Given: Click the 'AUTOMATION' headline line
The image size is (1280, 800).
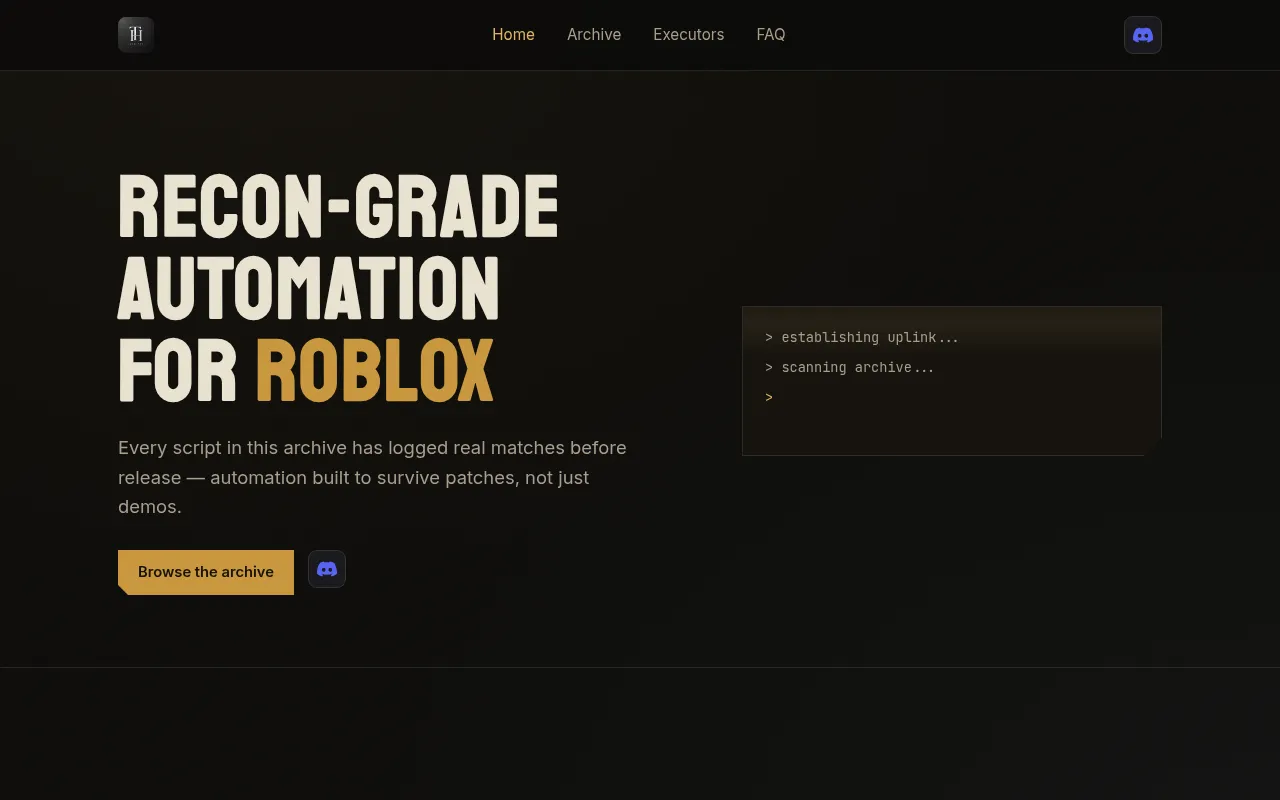Looking at the screenshot, I should click(x=308, y=289).
